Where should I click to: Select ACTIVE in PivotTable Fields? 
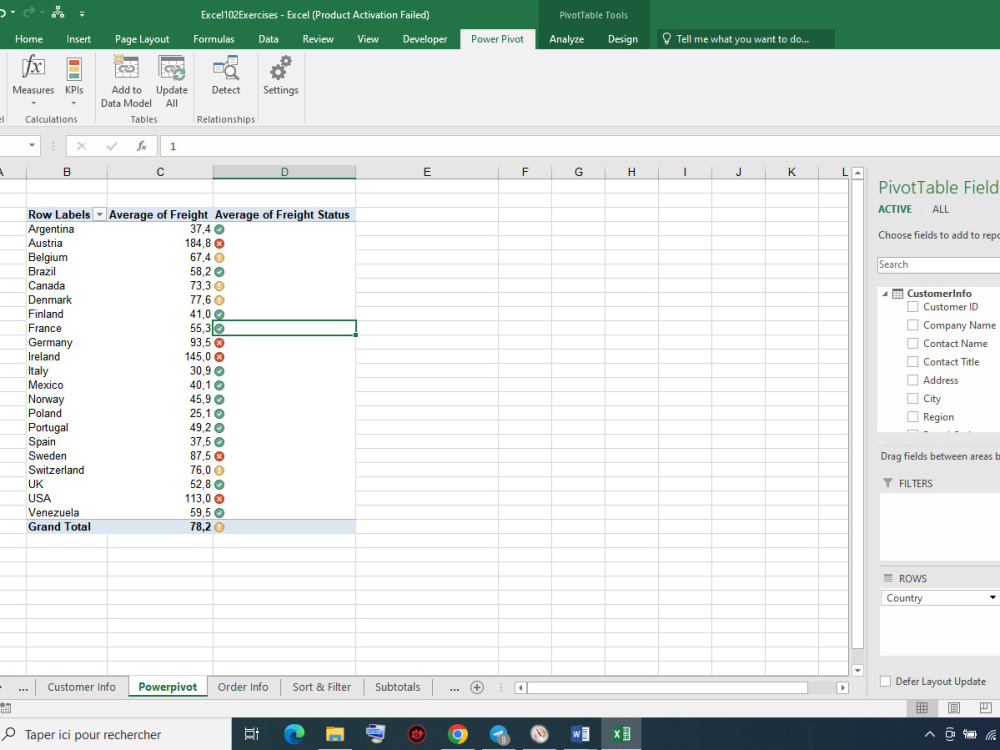point(895,209)
